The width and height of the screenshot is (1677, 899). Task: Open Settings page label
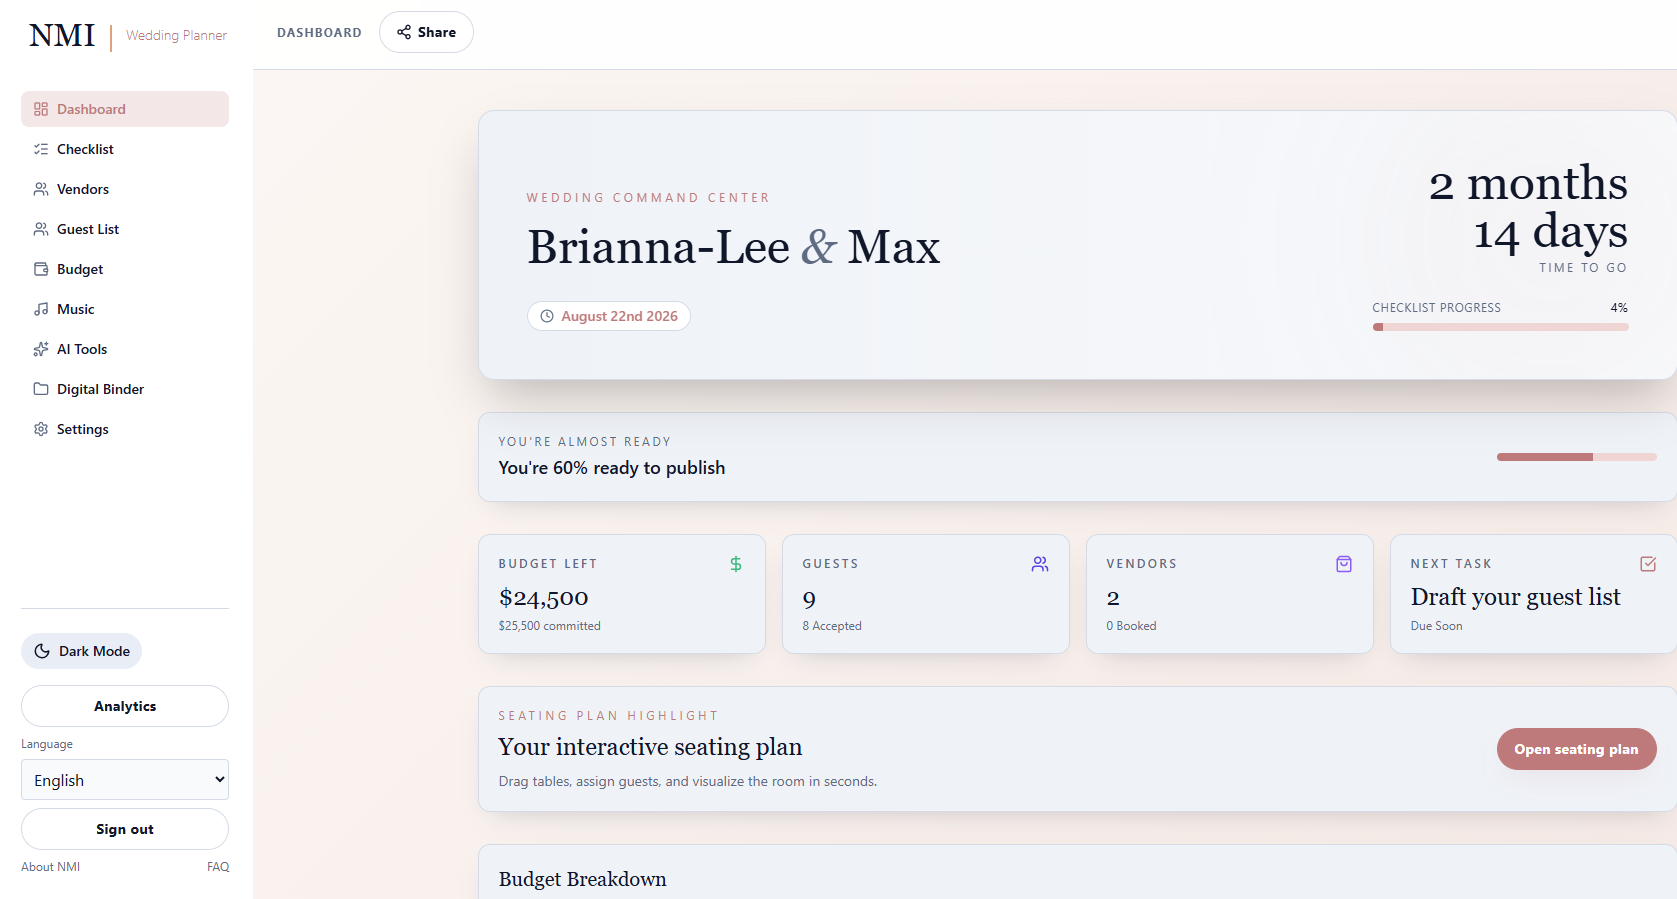(83, 429)
